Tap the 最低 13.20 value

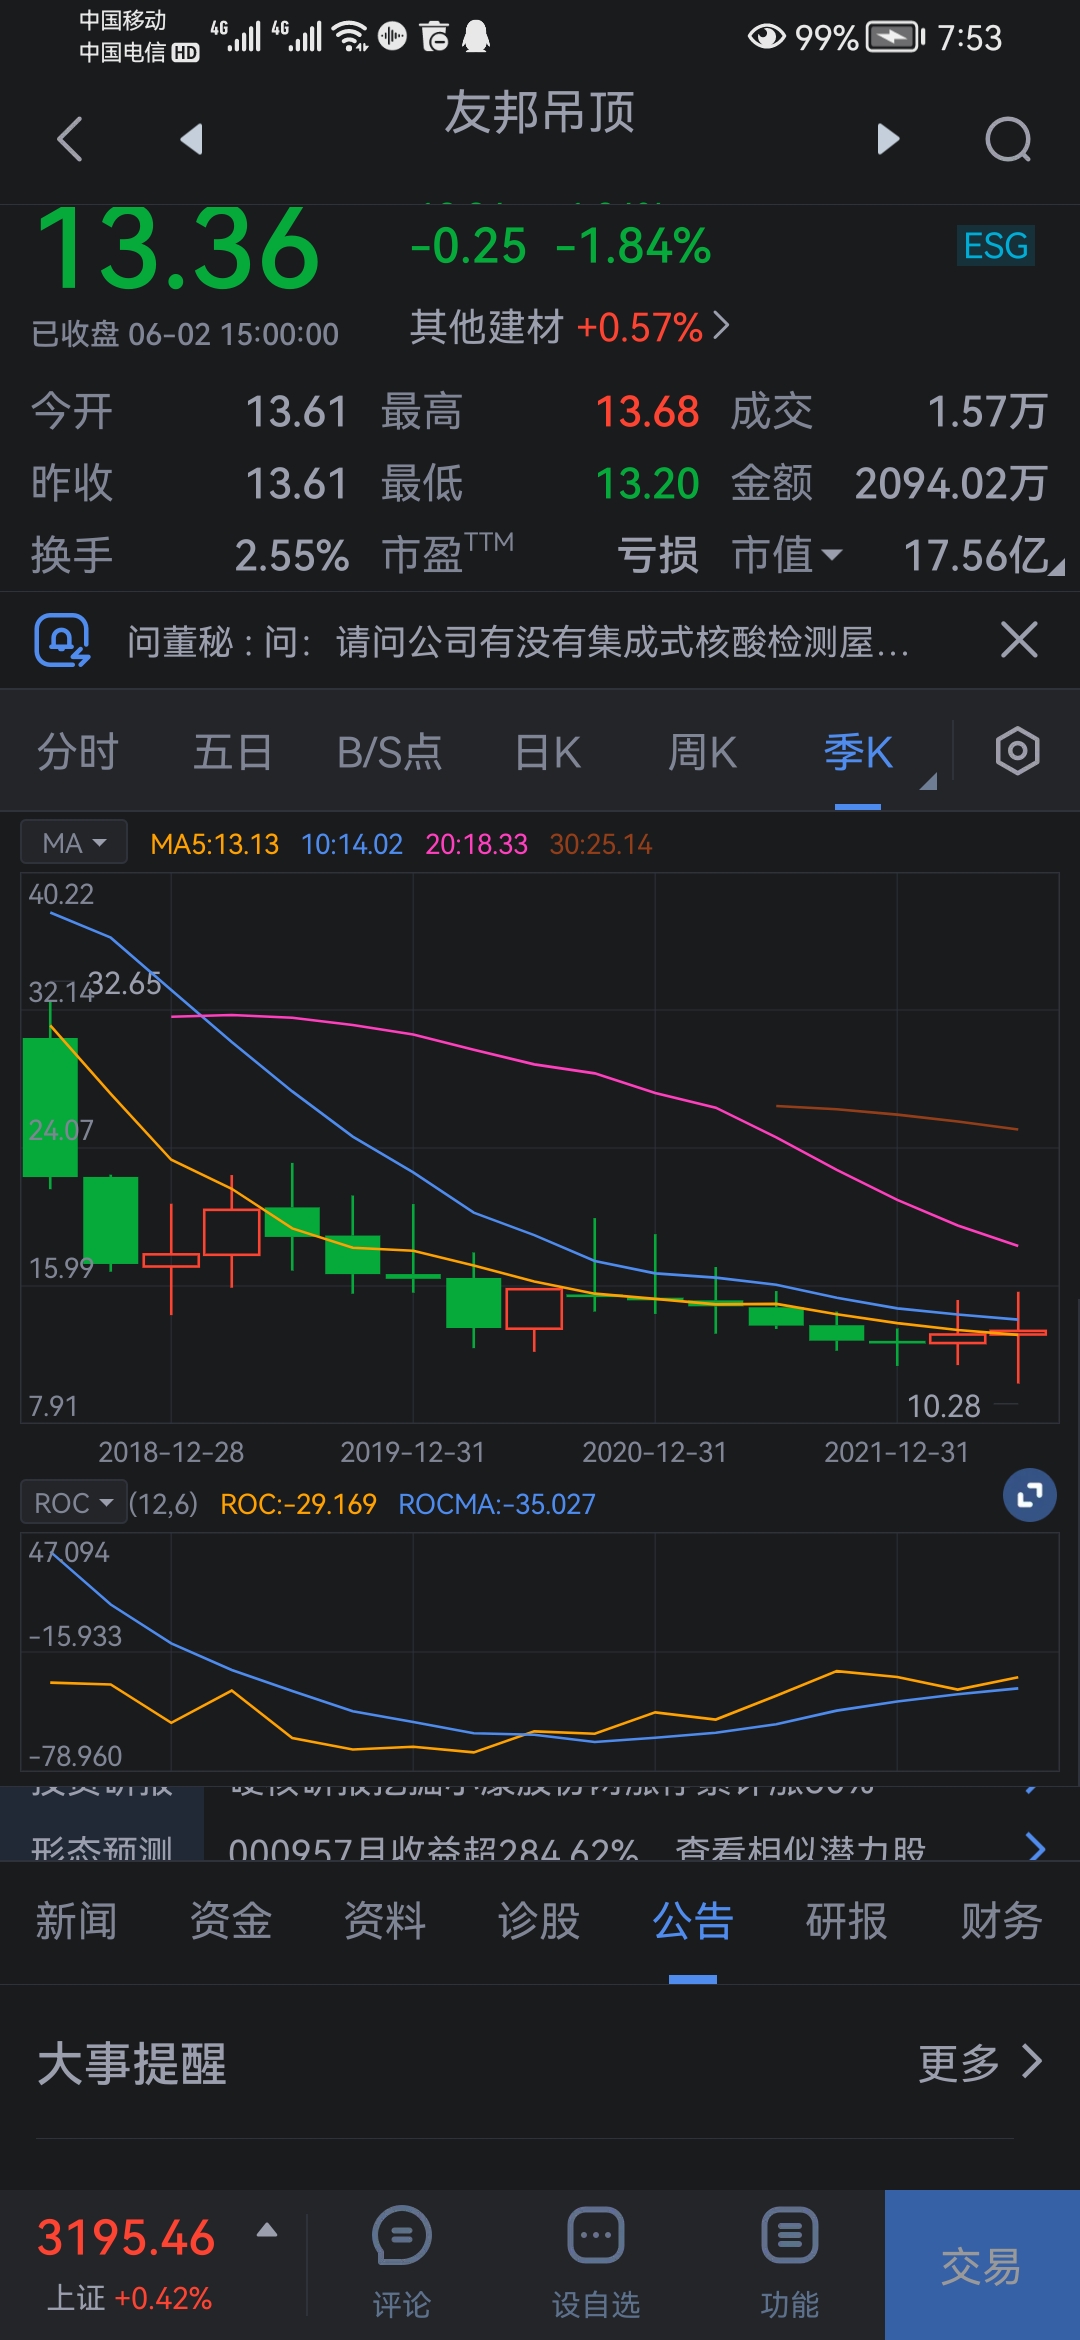647,484
